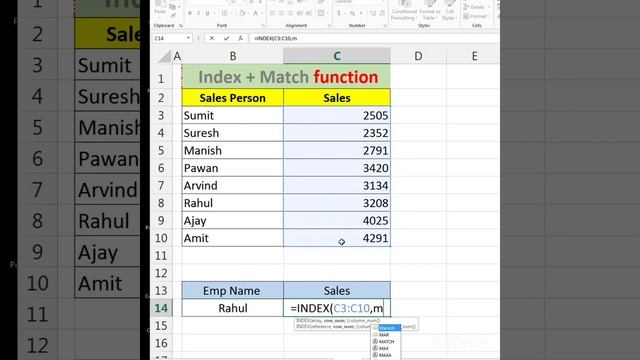Choose MAXA from autocomplete list
The width and height of the screenshot is (640, 360).
(386, 355)
